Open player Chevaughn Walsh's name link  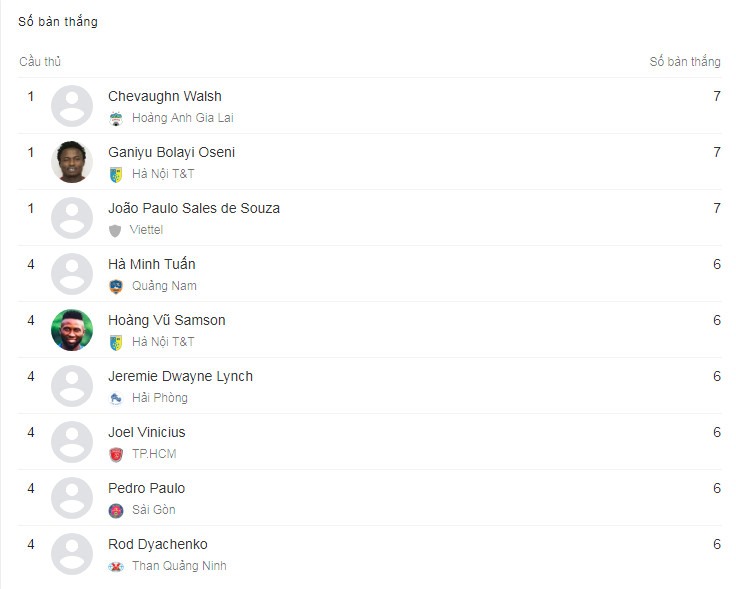point(165,96)
